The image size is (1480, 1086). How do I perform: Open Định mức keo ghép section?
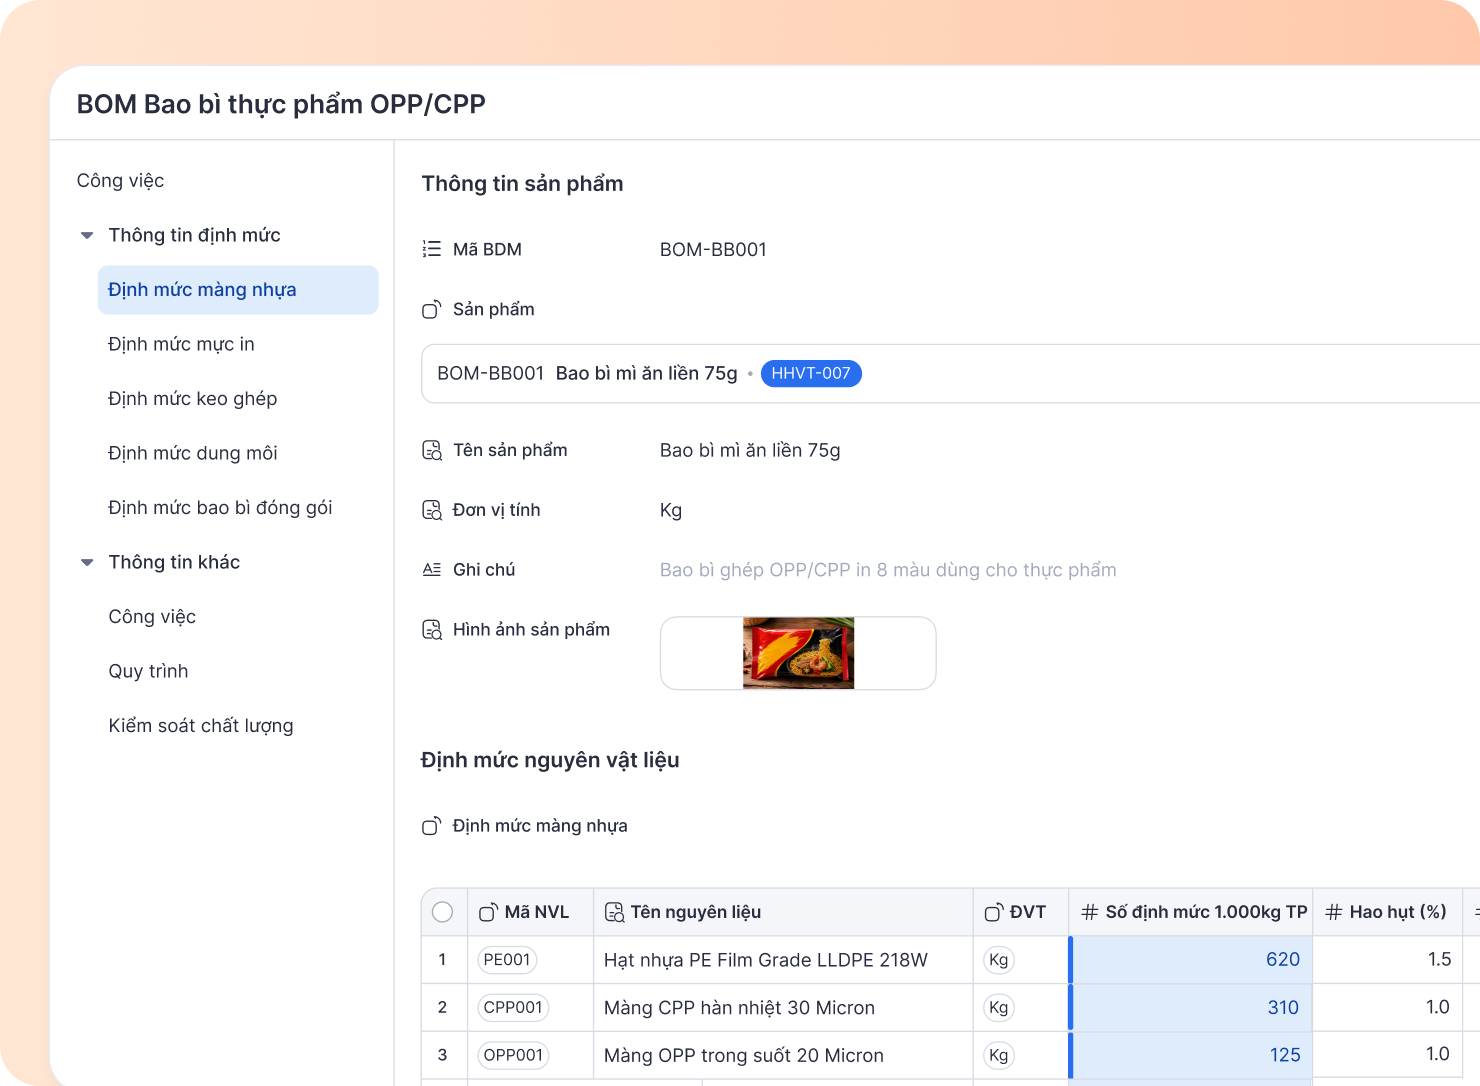[x=192, y=399]
